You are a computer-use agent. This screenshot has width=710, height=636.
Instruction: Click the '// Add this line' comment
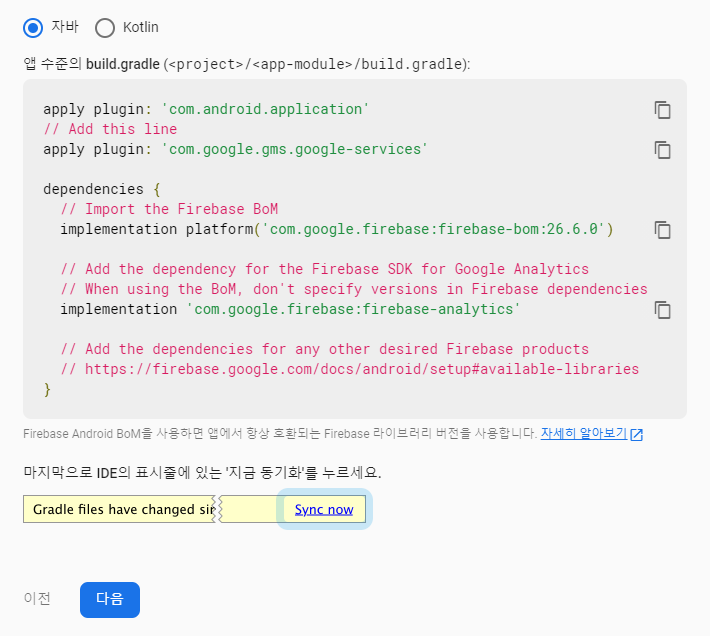tap(110, 129)
